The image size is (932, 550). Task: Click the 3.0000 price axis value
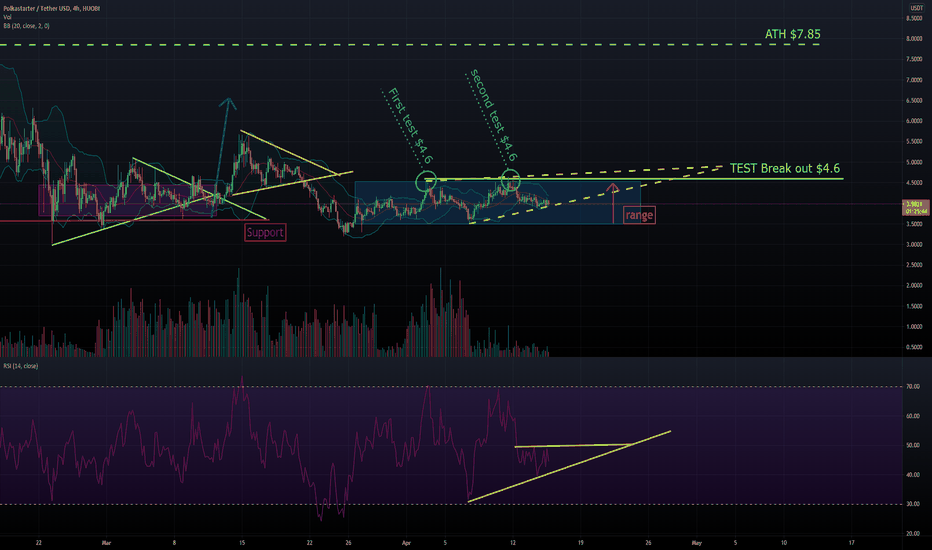click(914, 244)
